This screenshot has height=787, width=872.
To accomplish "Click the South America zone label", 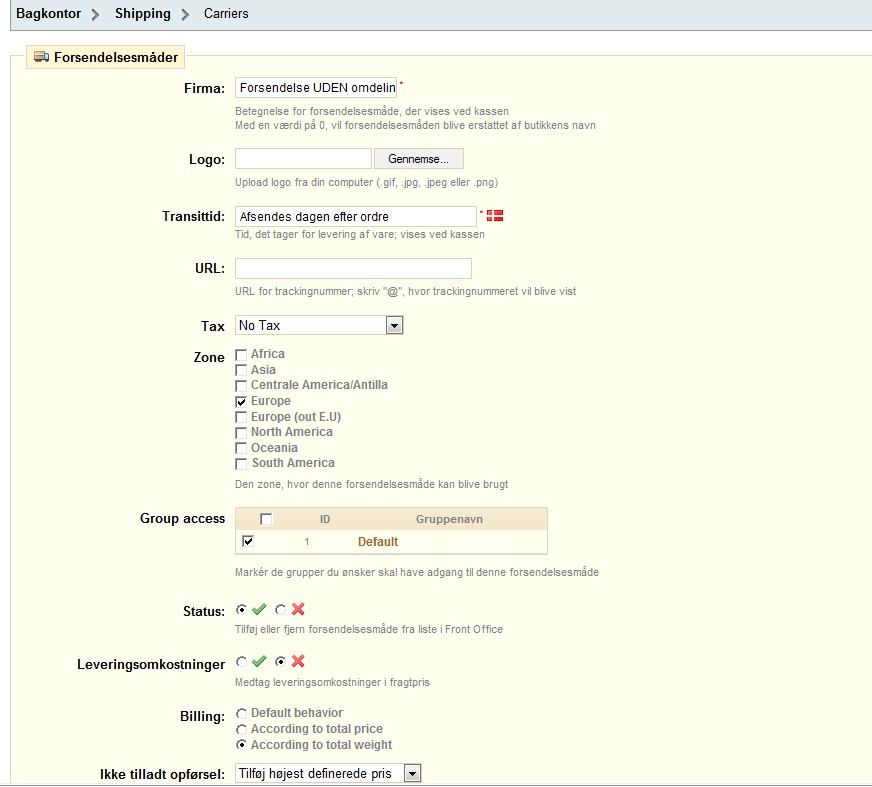I will coord(293,463).
